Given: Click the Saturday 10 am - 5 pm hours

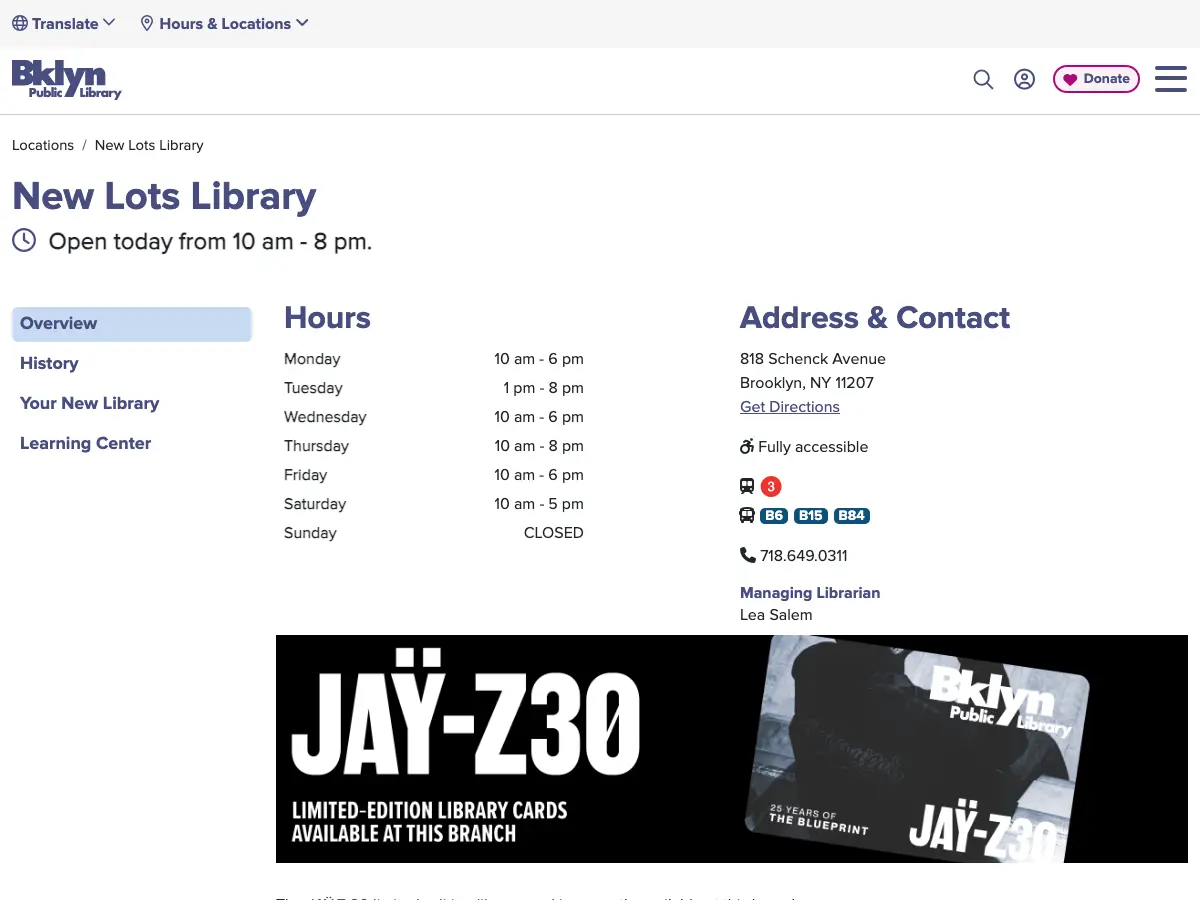Looking at the screenshot, I should 539,504.
